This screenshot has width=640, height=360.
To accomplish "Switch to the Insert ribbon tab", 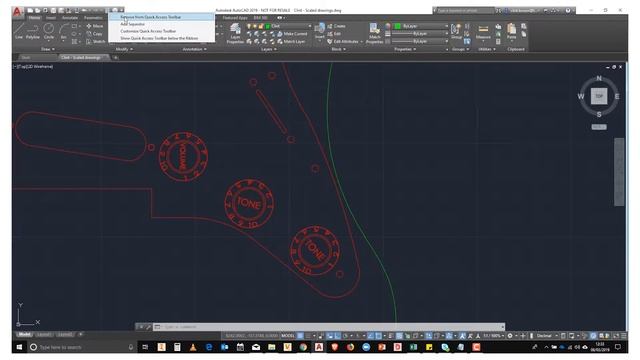I will [x=51, y=18].
